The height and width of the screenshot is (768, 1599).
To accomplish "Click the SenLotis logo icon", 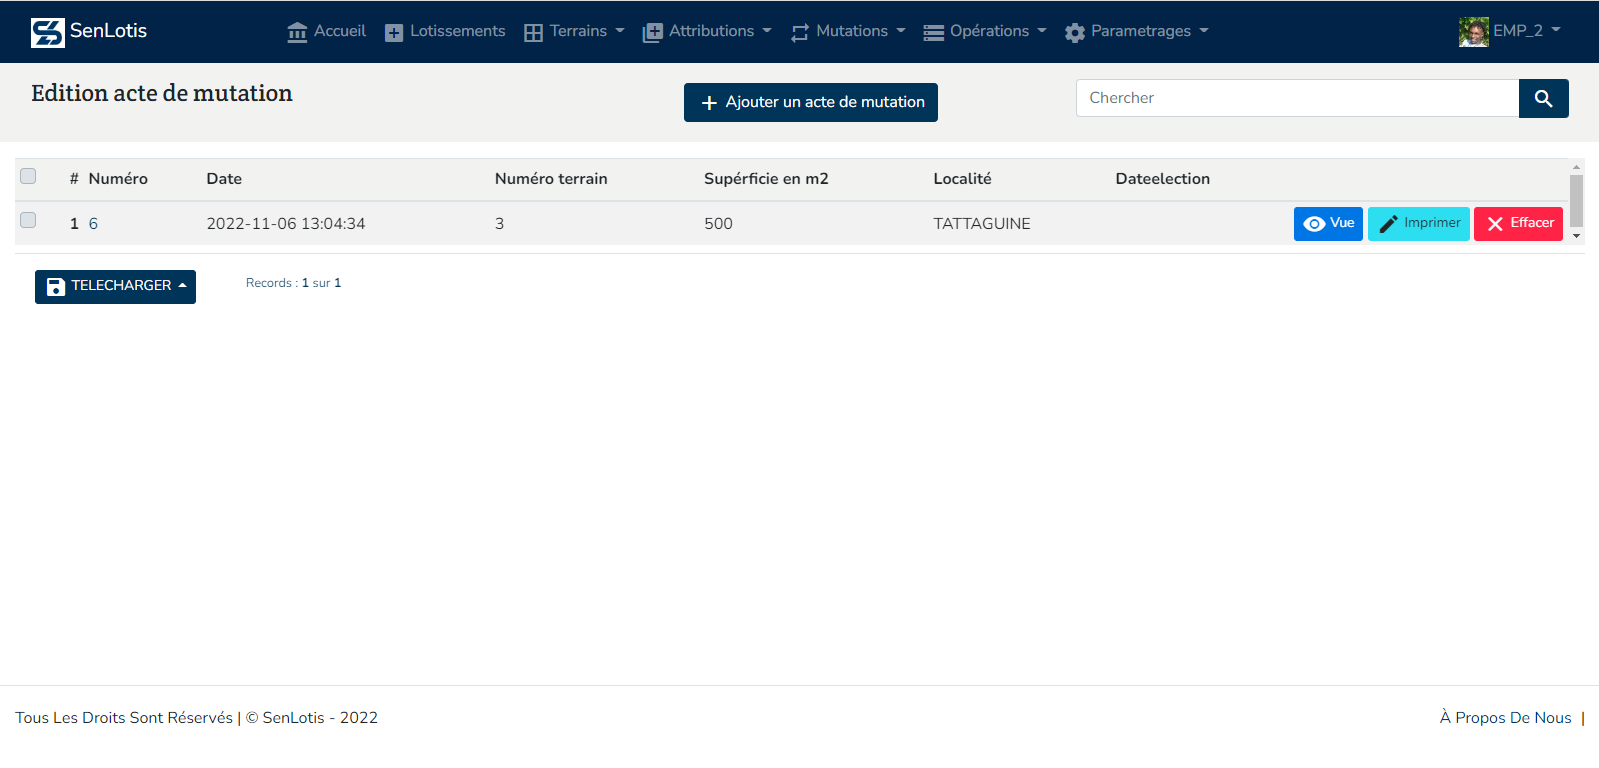I will [x=47, y=32].
